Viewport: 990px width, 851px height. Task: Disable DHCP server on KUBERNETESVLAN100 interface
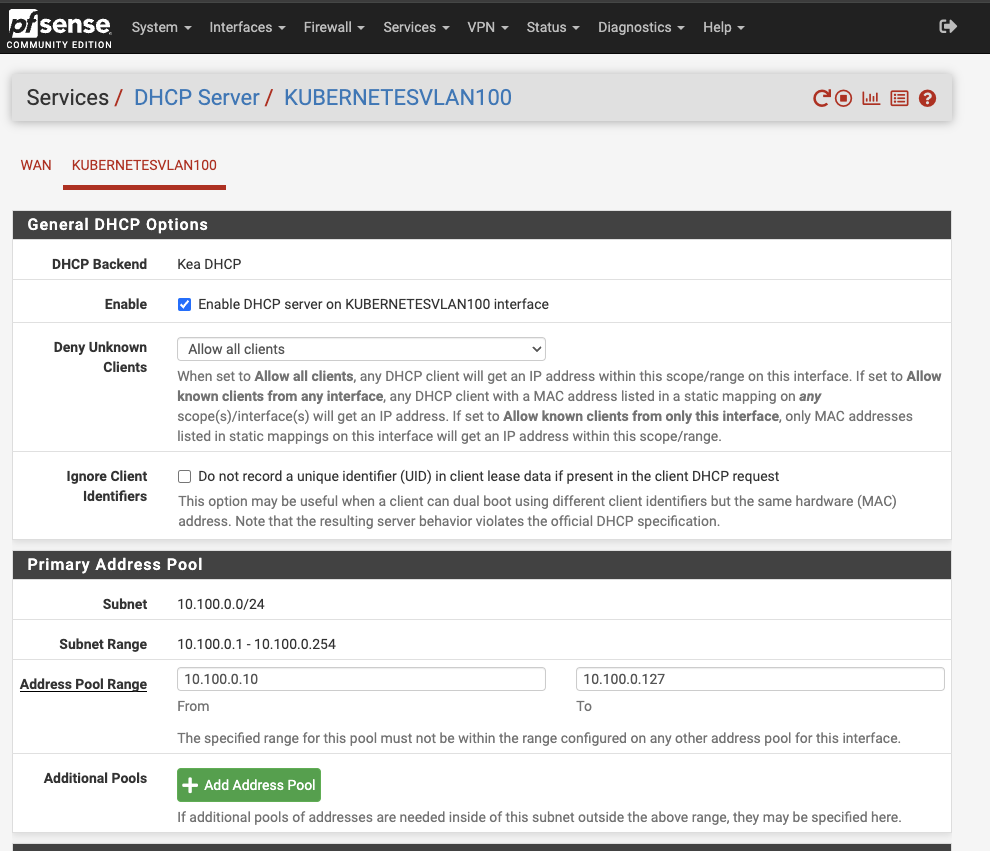click(184, 304)
